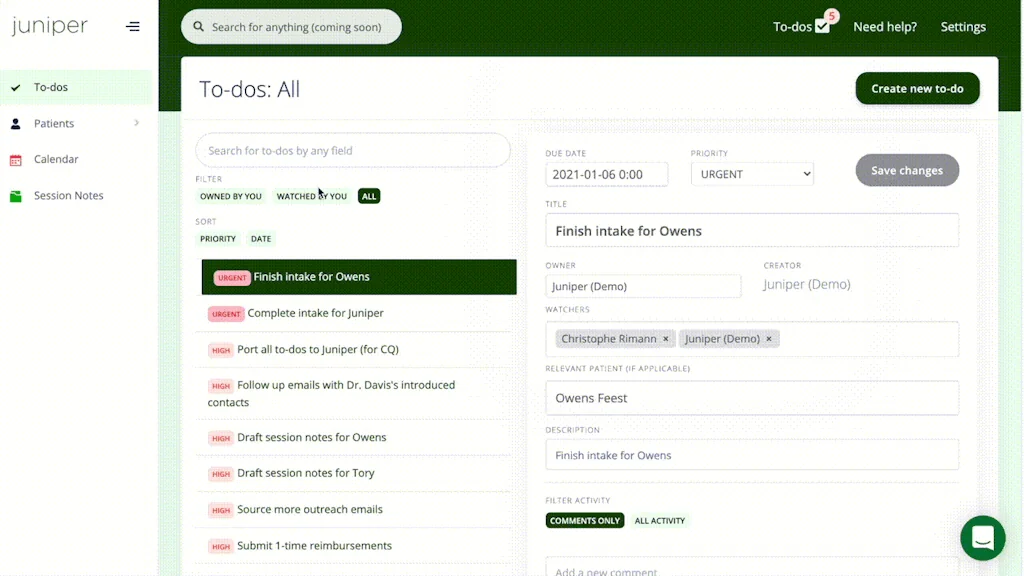Expand the Patients submenu chevron
Screen dimensions: 1024x576
(137, 123)
